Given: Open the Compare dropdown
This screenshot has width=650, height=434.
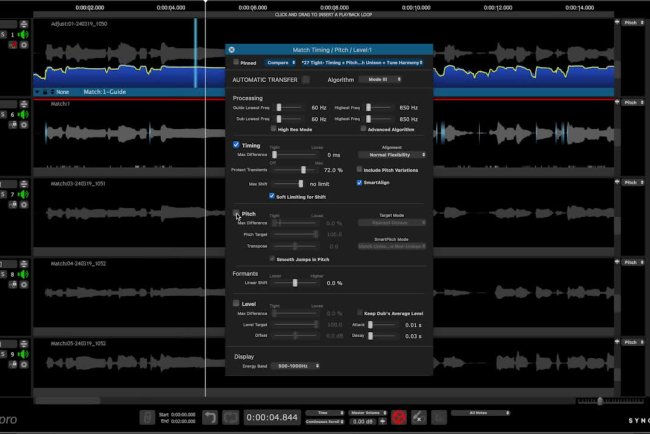Looking at the screenshot, I should (x=281, y=63).
